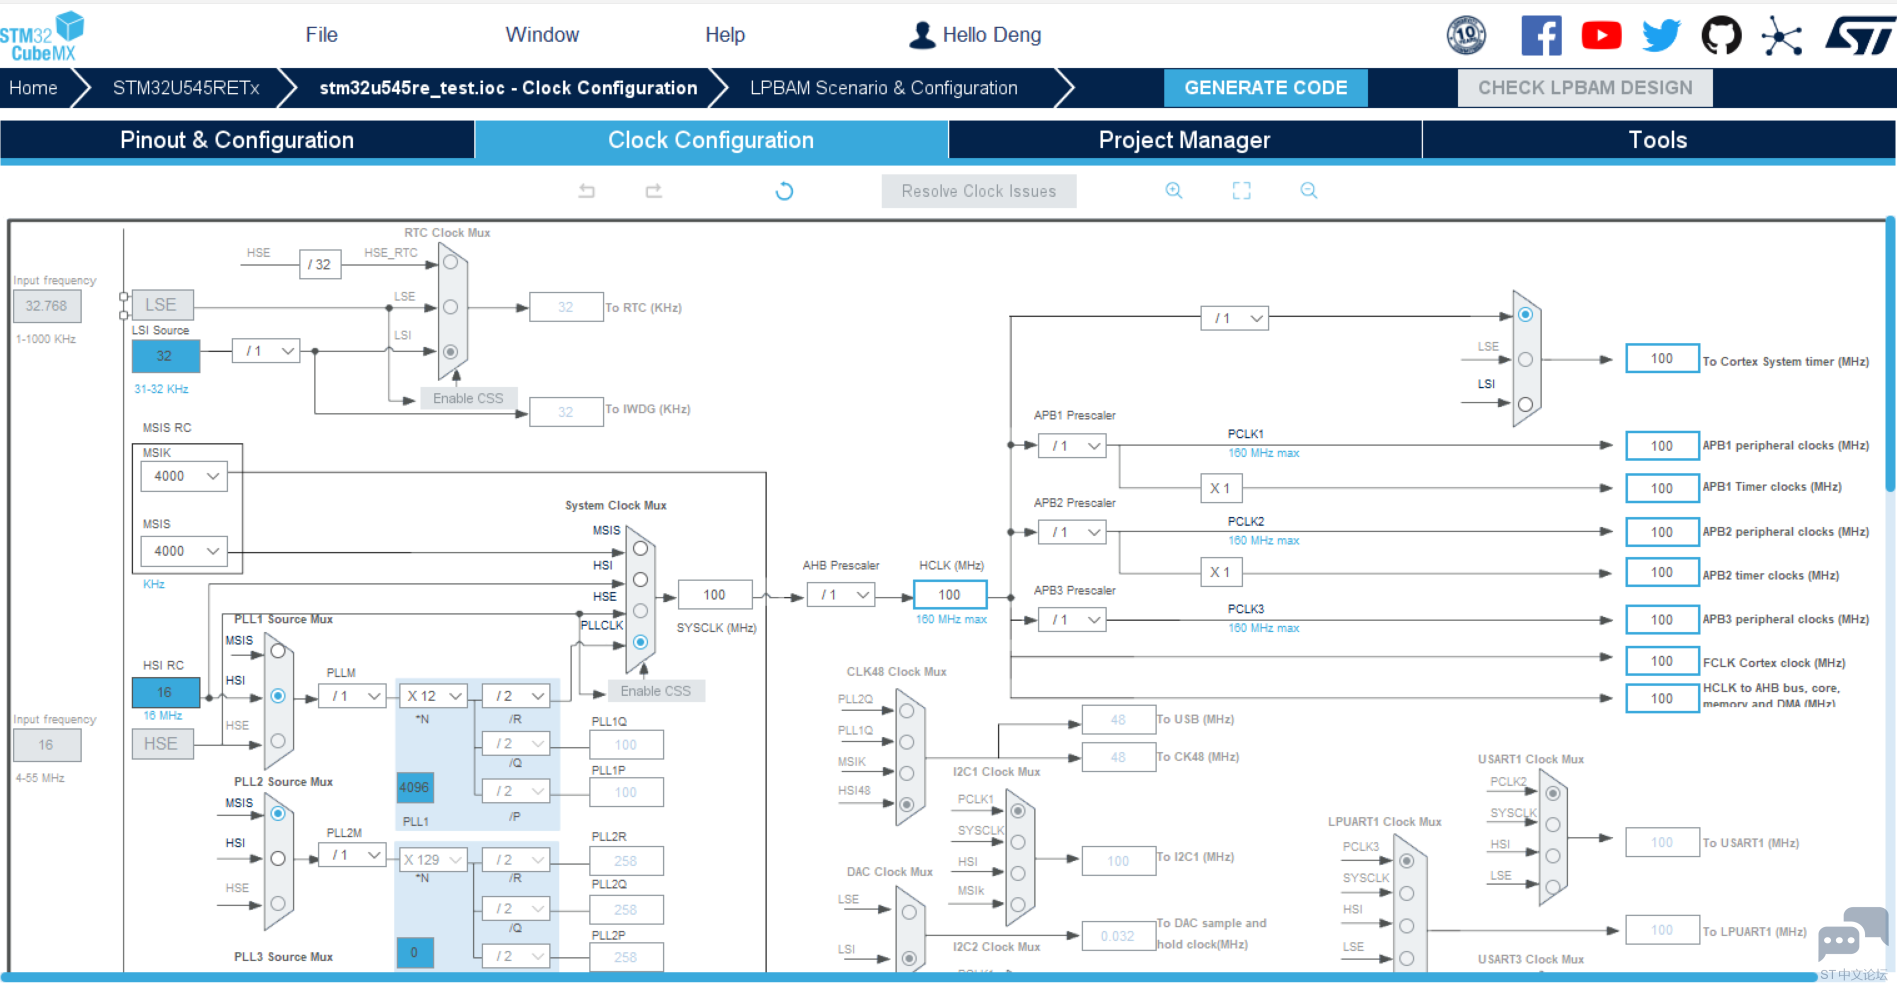The width and height of the screenshot is (1897, 990).
Task: Select PCLK1 in the I2C1 Clock Mux
Action: tap(1018, 811)
